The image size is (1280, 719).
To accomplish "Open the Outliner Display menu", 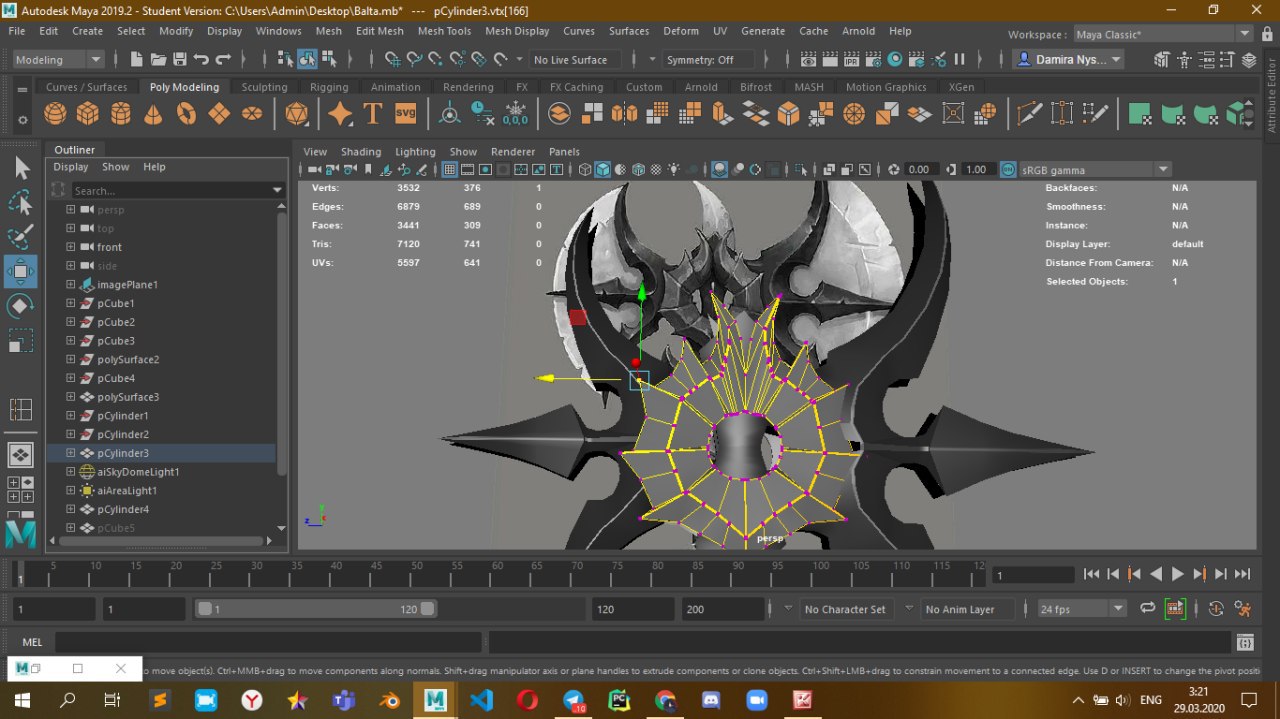I will [x=71, y=167].
